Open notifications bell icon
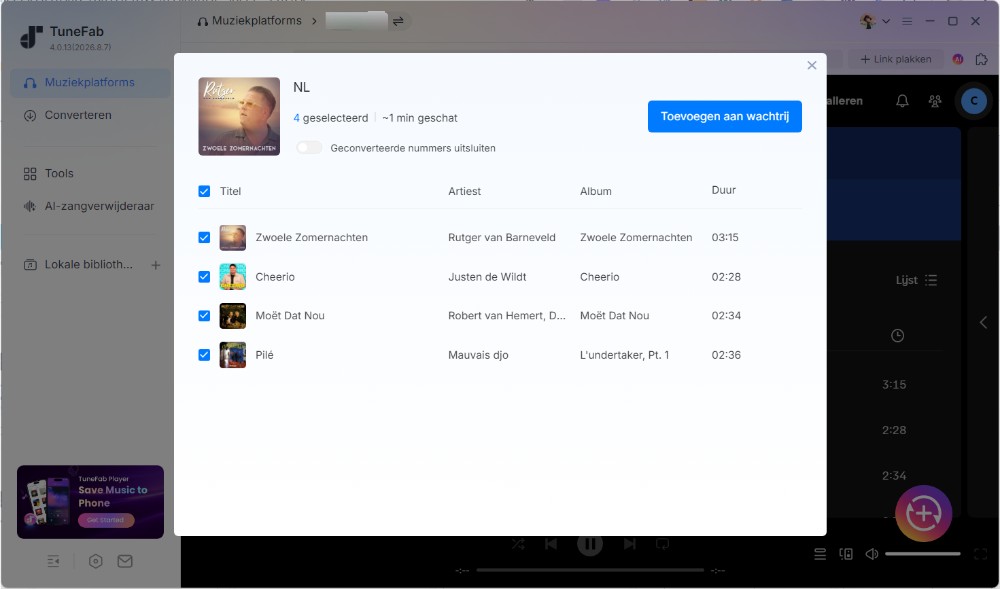The height and width of the screenshot is (589, 1000). click(902, 101)
